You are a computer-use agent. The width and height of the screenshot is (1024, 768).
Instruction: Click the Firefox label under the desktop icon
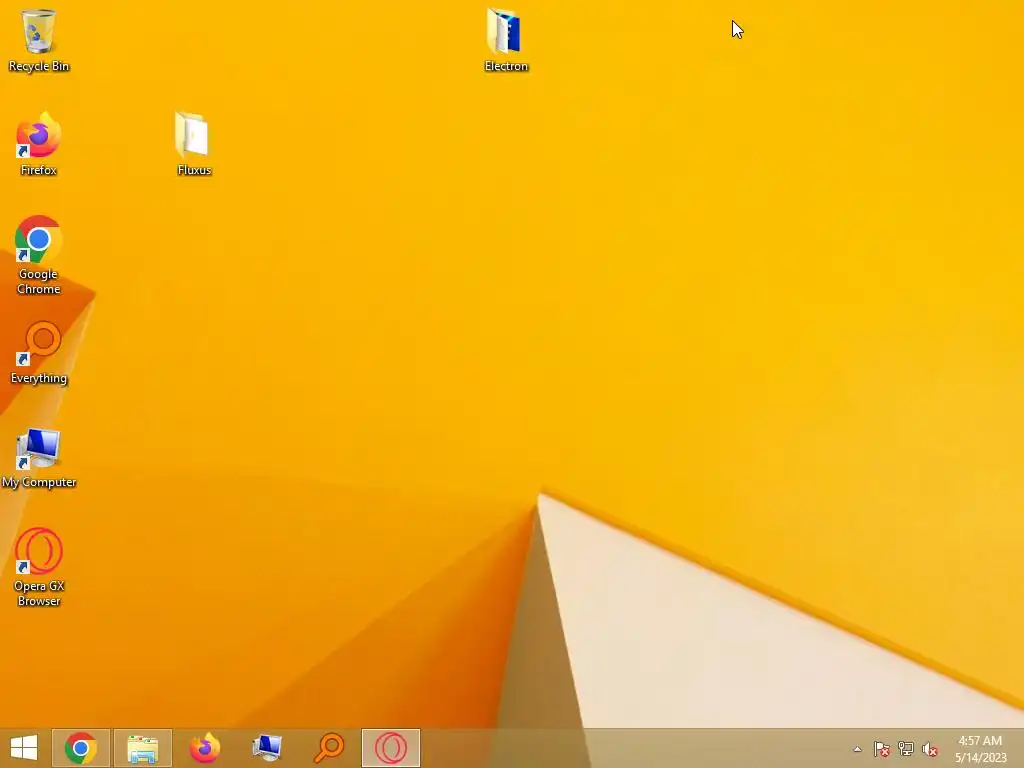39,170
